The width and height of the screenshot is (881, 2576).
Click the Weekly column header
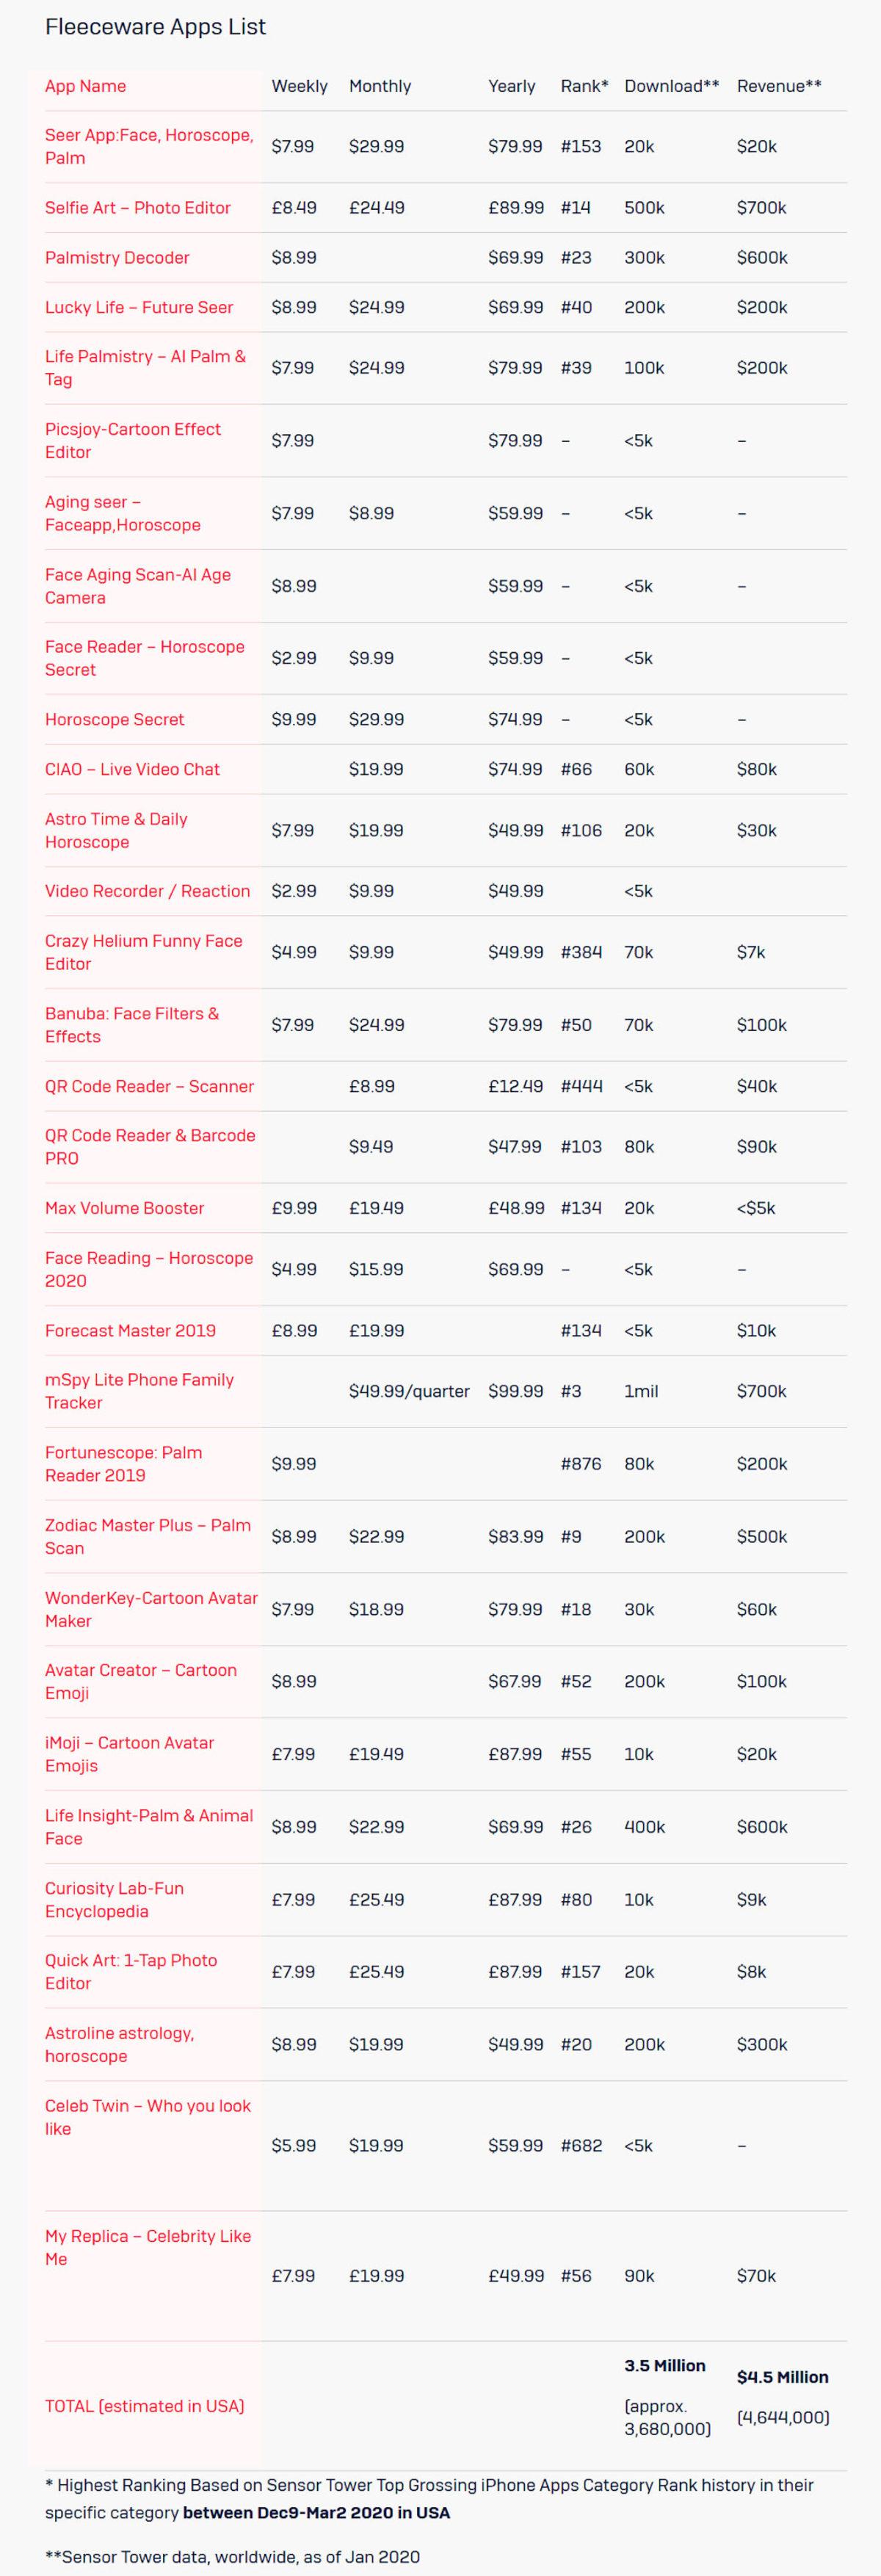(x=299, y=86)
